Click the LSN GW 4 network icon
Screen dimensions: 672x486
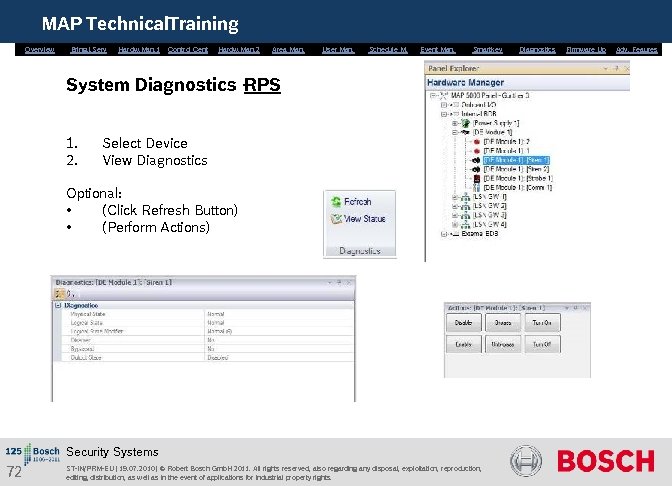pyautogui.click(x=465, y=225)
